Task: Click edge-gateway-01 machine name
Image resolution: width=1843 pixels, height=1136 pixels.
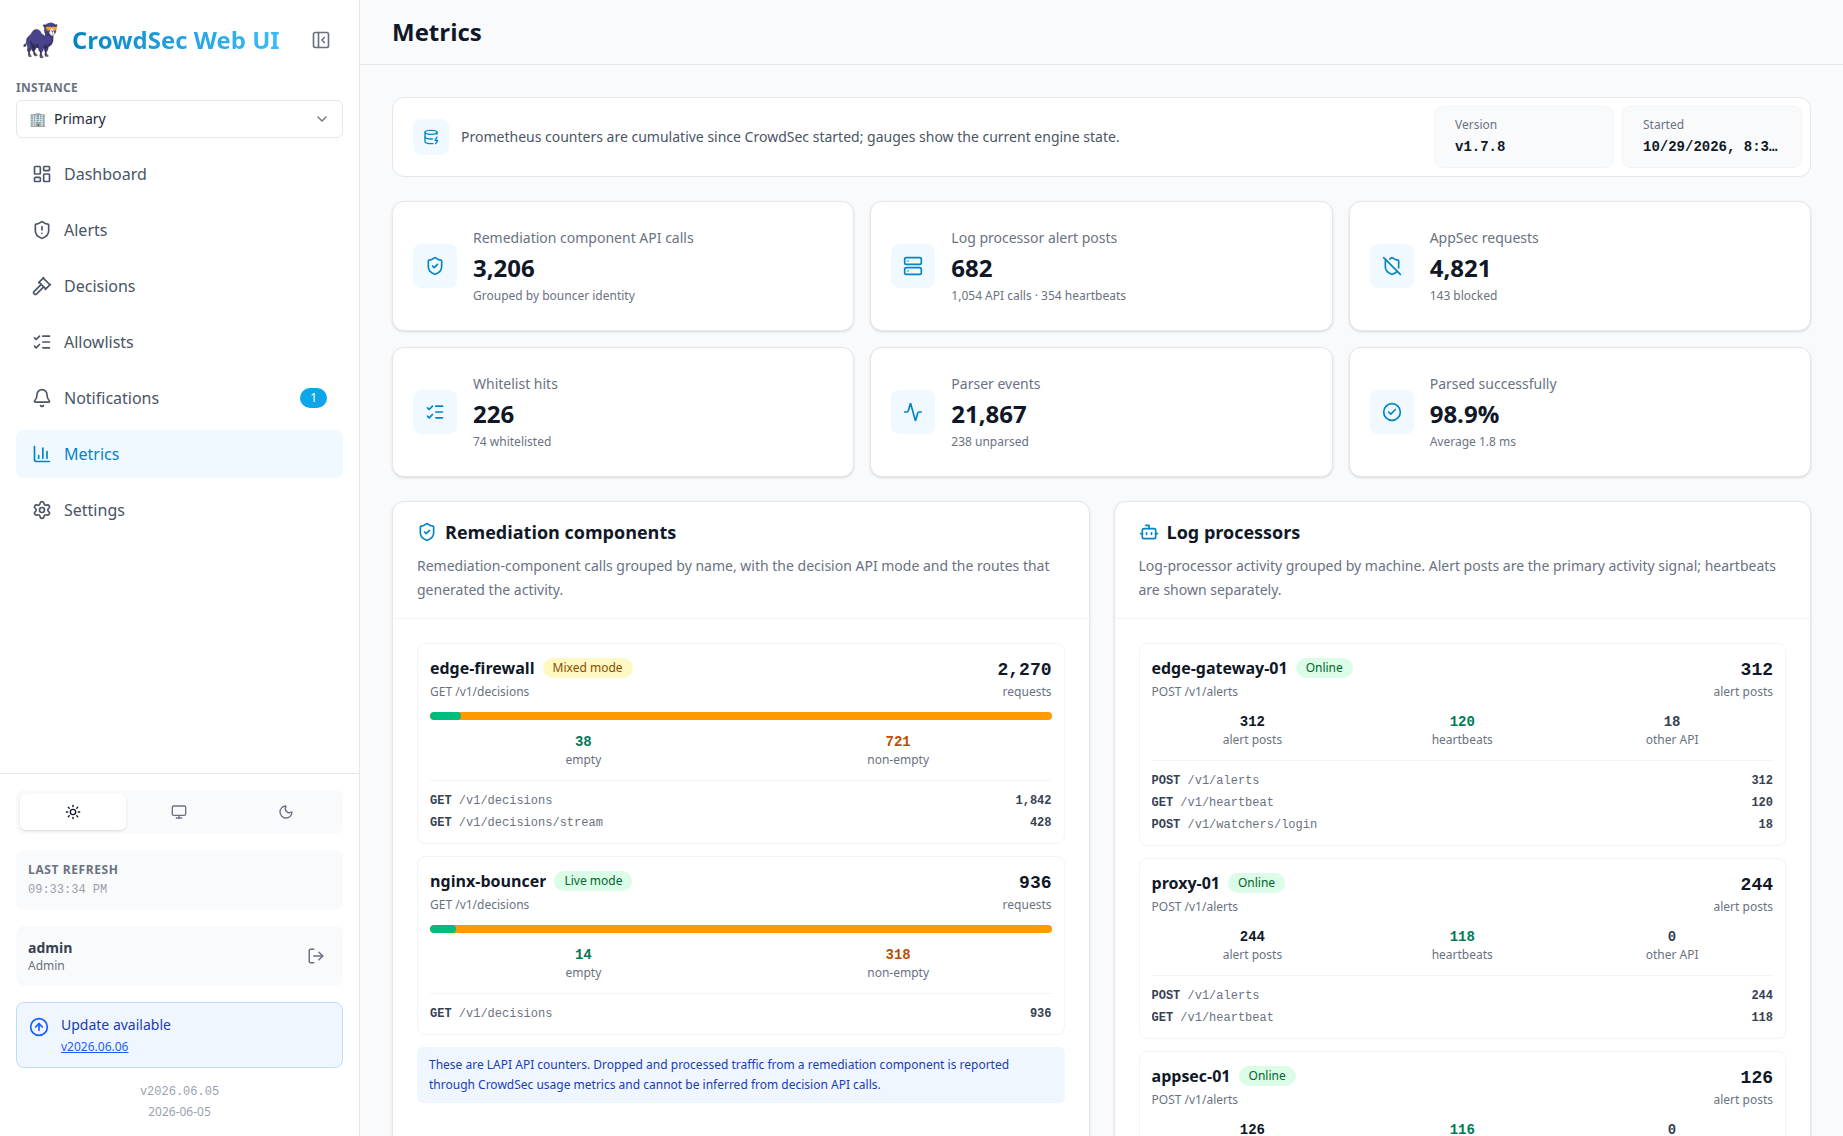Action: (x=1219, y=668)
